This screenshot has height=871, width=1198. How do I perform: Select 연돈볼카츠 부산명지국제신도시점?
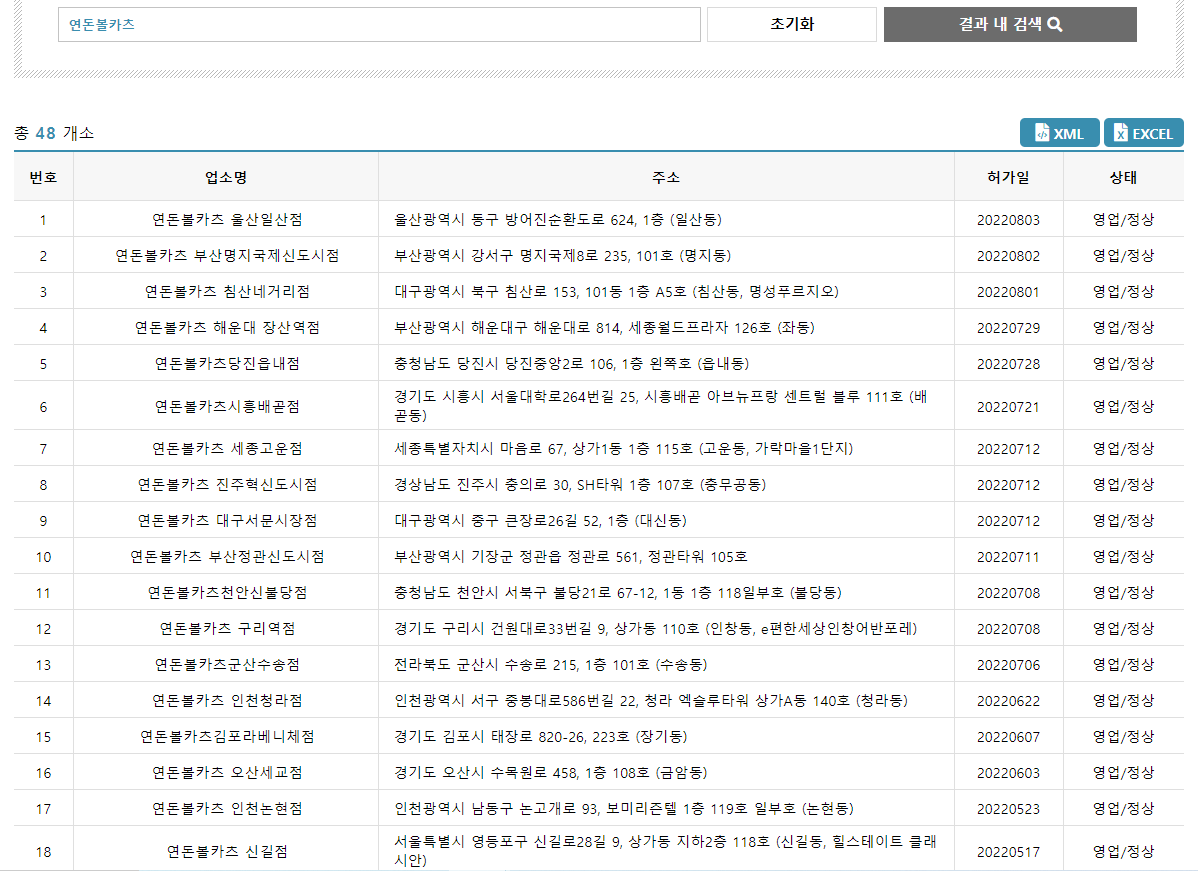tap(227, 256)
